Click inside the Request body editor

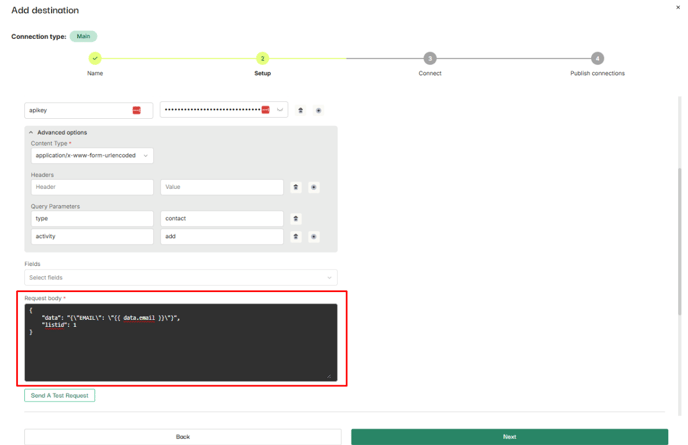tap(181, 342)
